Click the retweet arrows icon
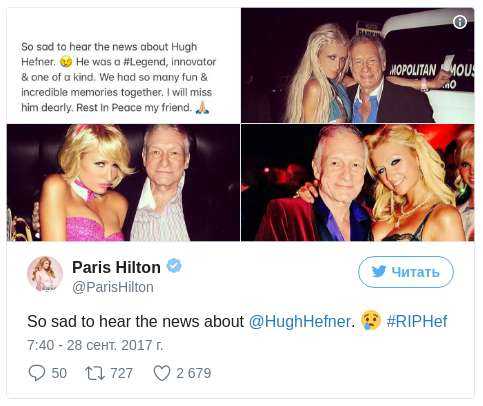The height and width of the screenshot is (406, 483). [95, 373]
